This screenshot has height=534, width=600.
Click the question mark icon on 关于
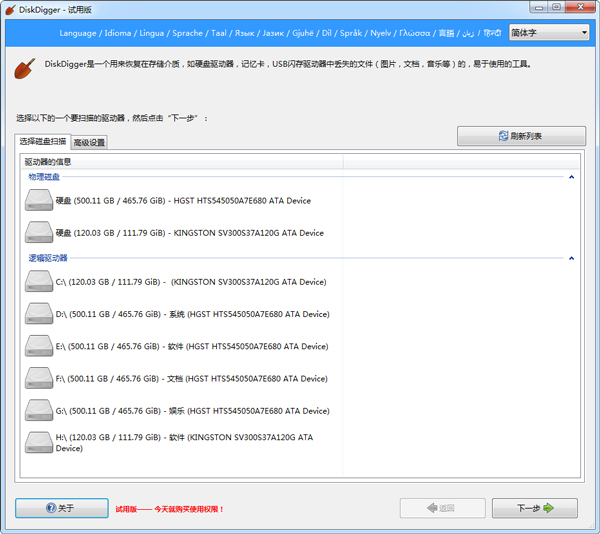(51, 508)
